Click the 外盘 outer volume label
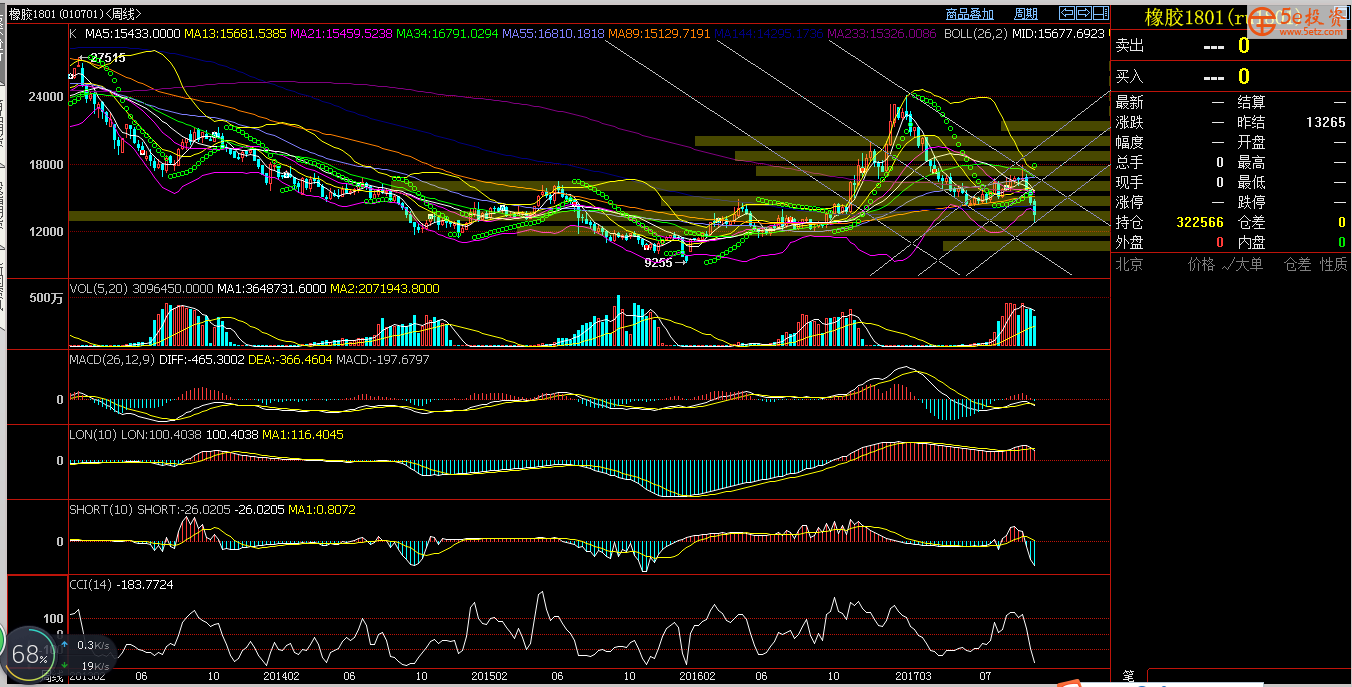The height and width of the screenshot is (687, 1352). coord(1129,242)
